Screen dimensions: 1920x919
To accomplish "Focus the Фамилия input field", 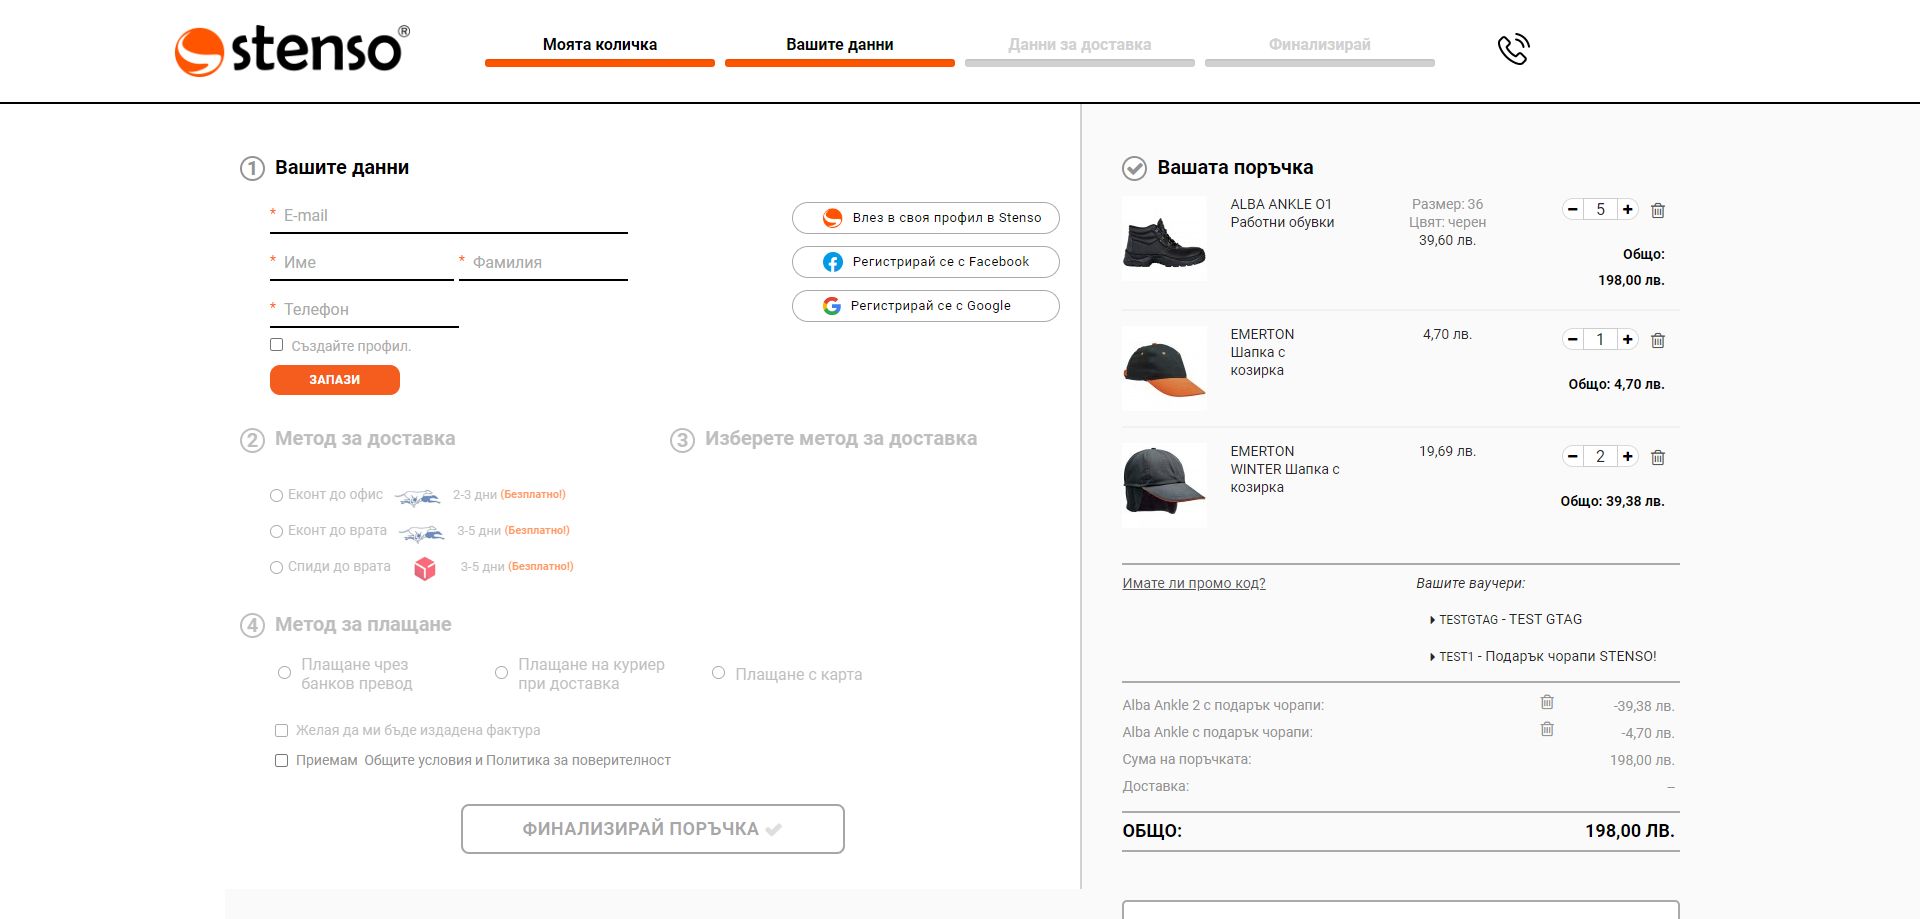I will [x=543, y=263].
